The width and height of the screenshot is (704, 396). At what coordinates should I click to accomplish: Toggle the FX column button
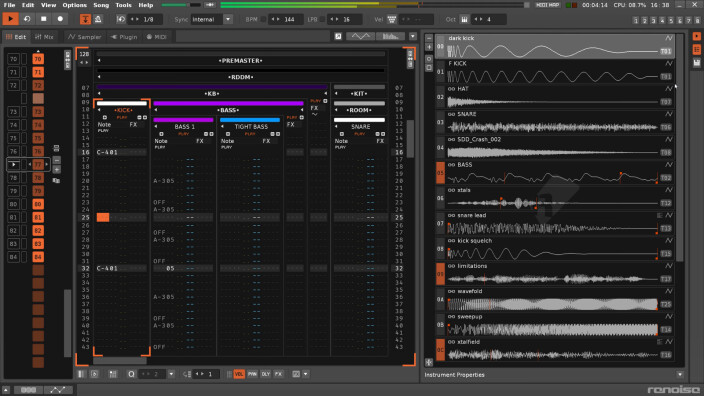[x=278, y=374]
